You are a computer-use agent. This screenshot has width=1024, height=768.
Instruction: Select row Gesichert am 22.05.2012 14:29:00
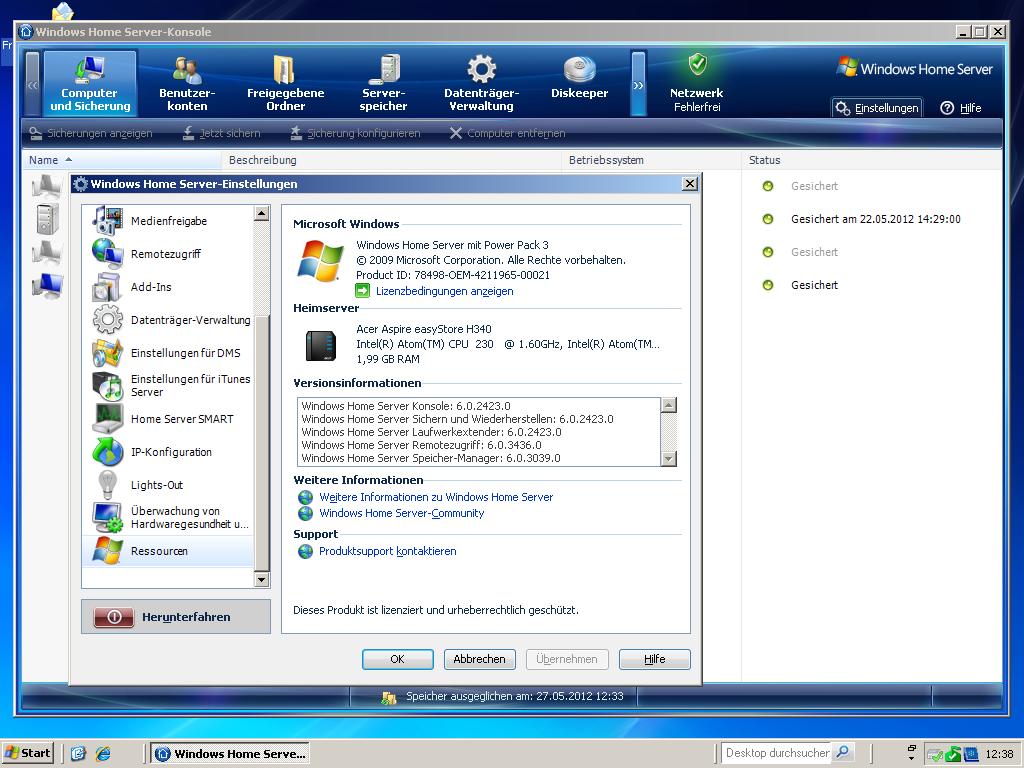(875, 219)
